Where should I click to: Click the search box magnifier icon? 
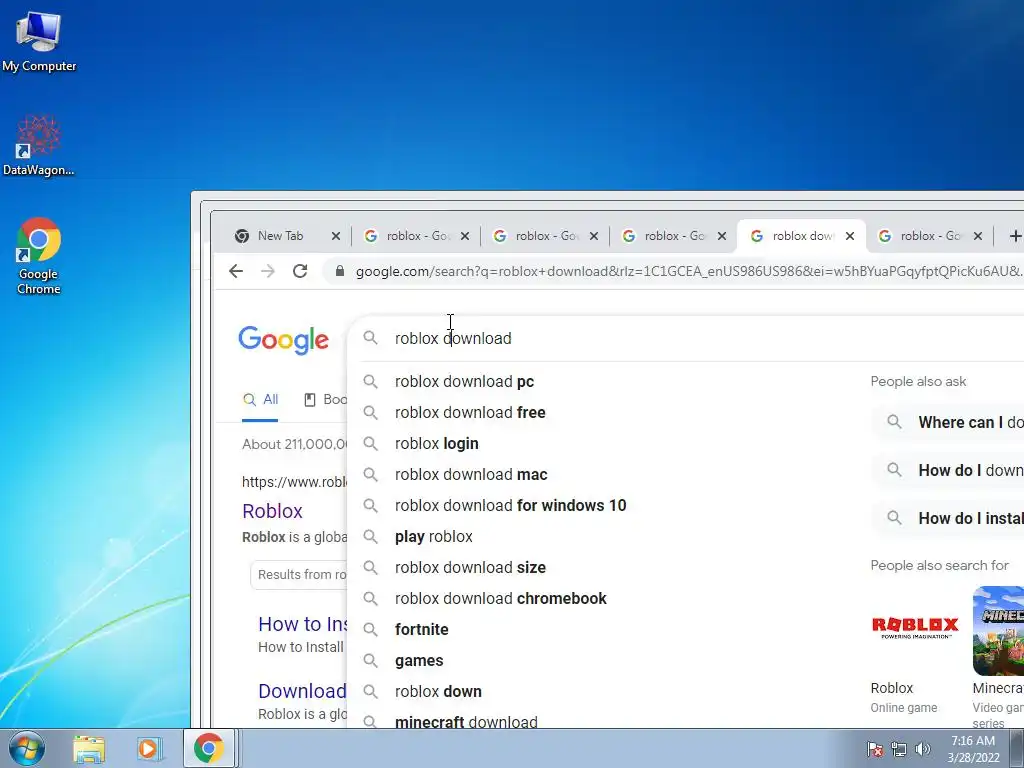pos(370,338)
